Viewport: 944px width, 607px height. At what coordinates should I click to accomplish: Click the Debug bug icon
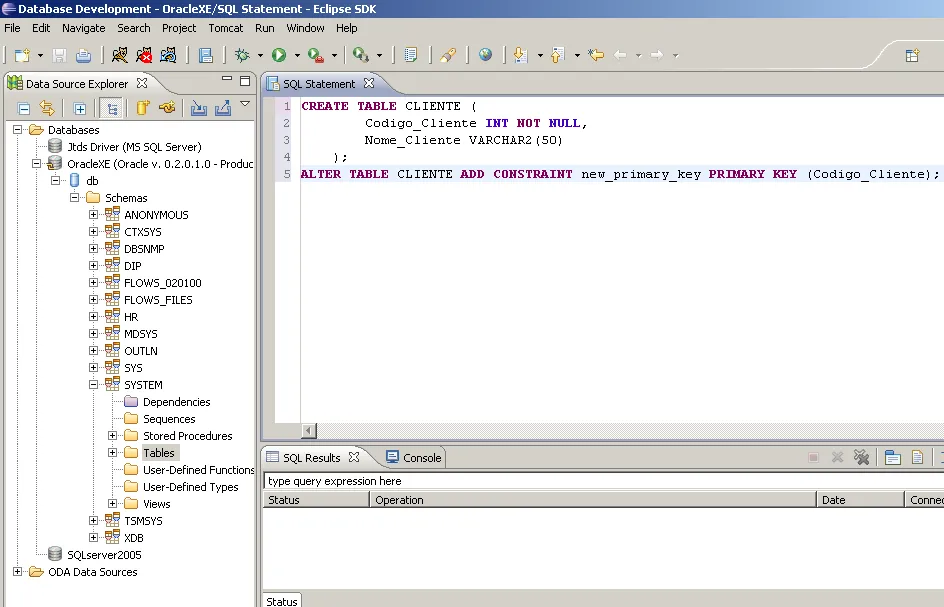pos(242,55)
